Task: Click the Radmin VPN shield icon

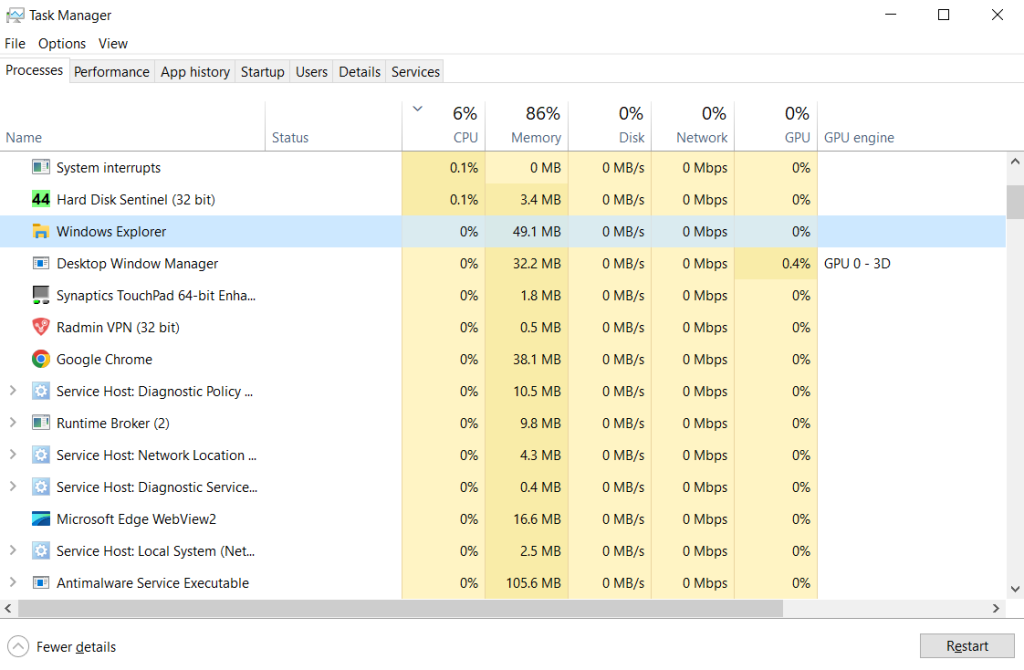Action: click(x=41, y=327)
